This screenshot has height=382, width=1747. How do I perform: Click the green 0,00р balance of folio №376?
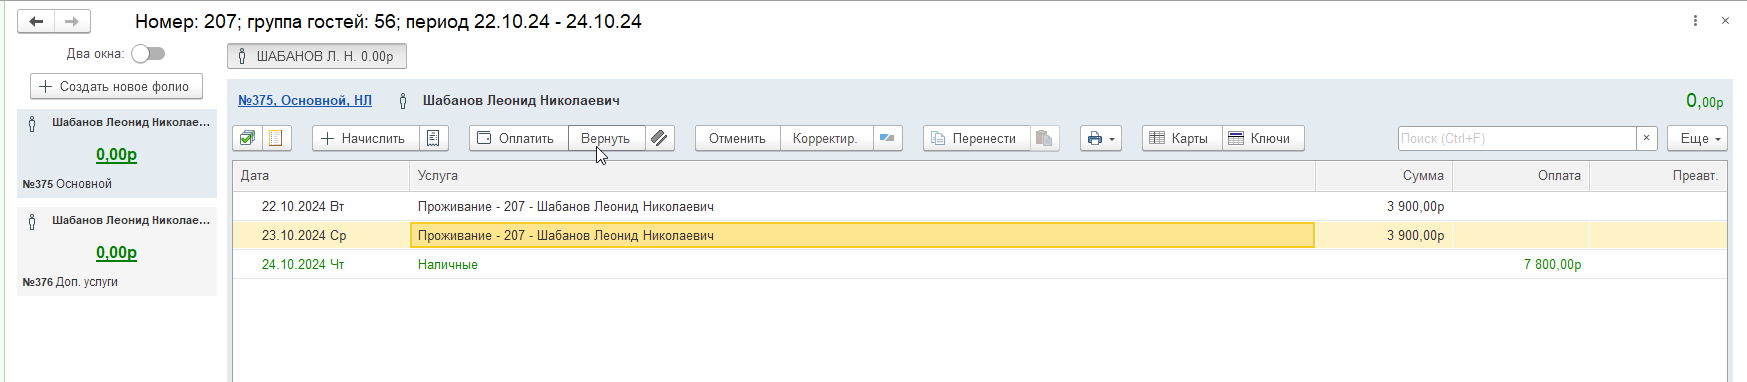tap(116, 252)
